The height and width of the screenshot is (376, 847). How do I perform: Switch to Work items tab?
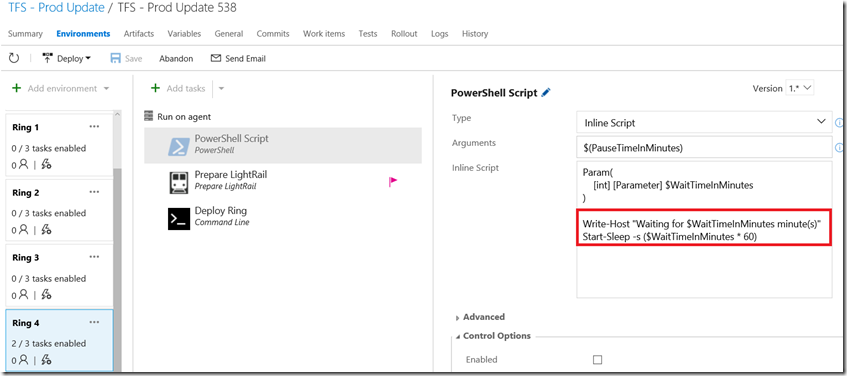tap(324, 33)
